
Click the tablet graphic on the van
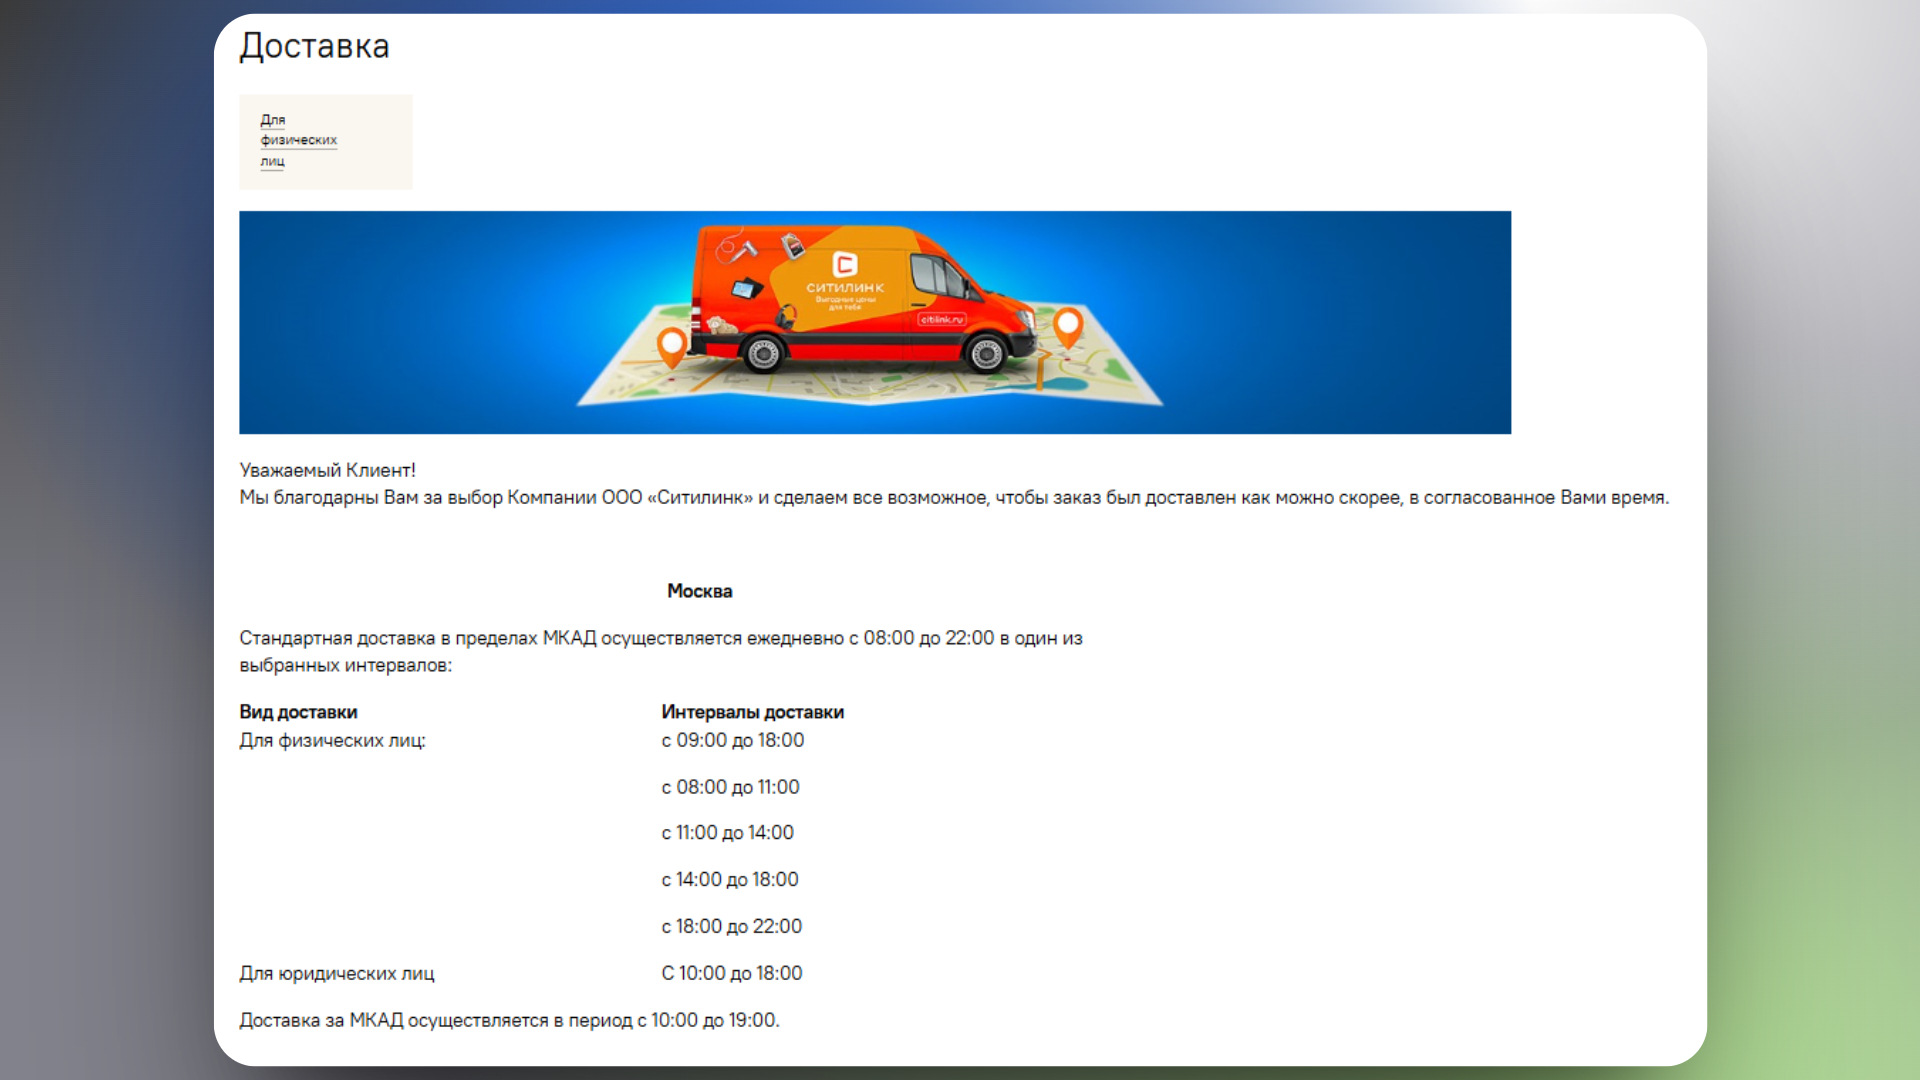746,289
